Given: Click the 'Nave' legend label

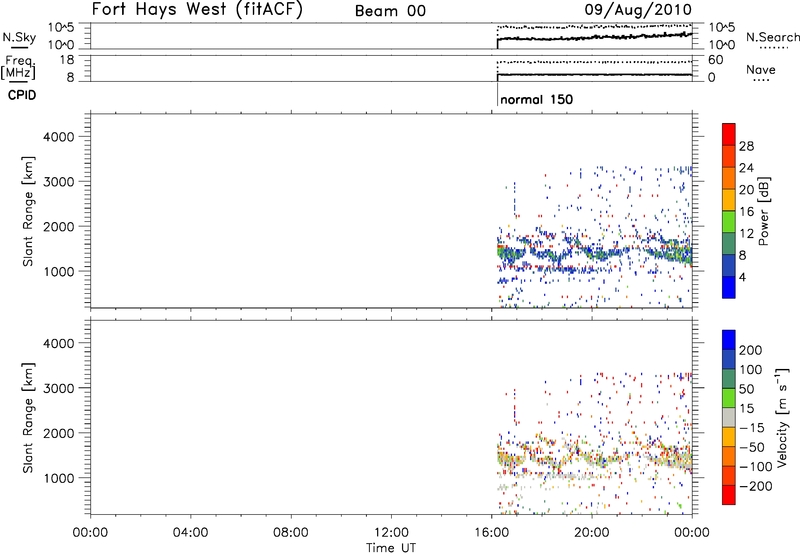Looking at the screenshot, I should point(761,70).
